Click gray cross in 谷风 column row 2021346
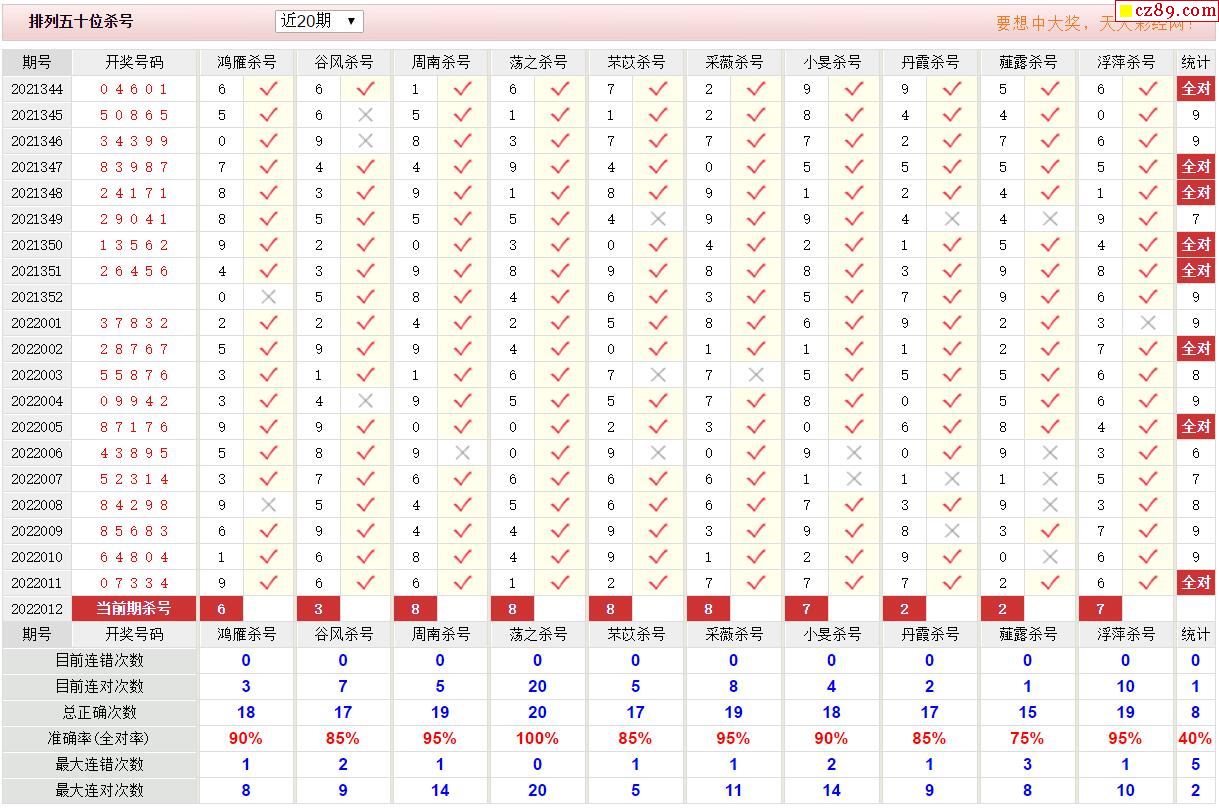Screen dimensions: 1219x809 click(x=366, y=141)
